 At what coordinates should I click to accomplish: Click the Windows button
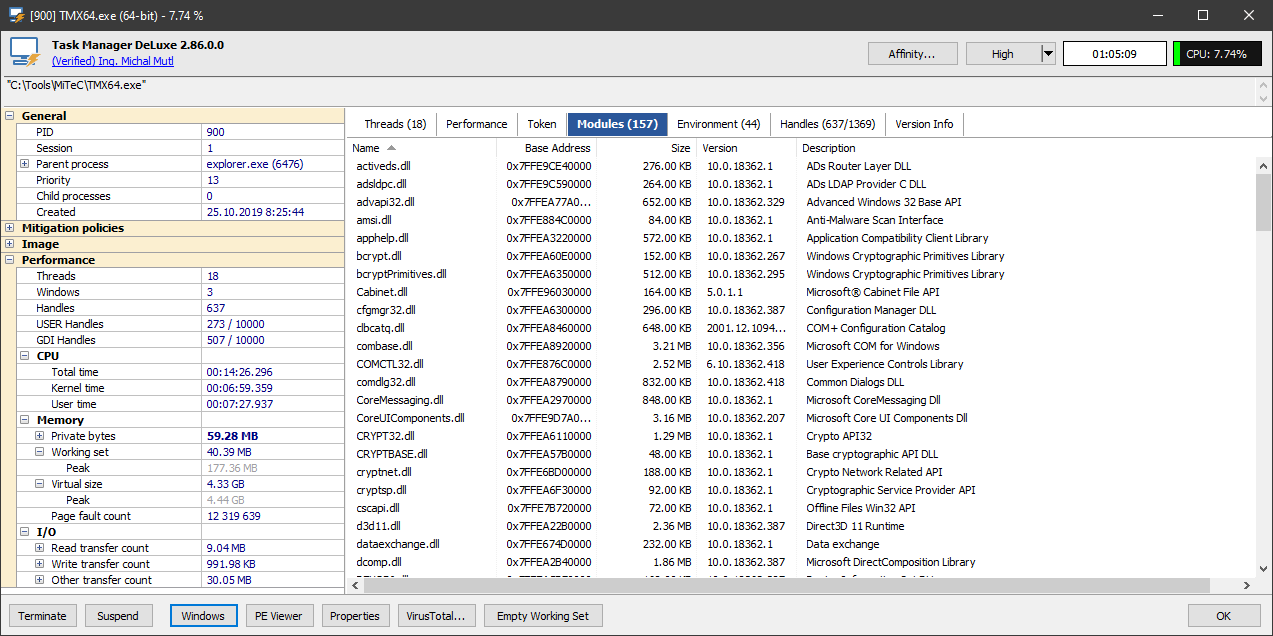pos(203,616)
